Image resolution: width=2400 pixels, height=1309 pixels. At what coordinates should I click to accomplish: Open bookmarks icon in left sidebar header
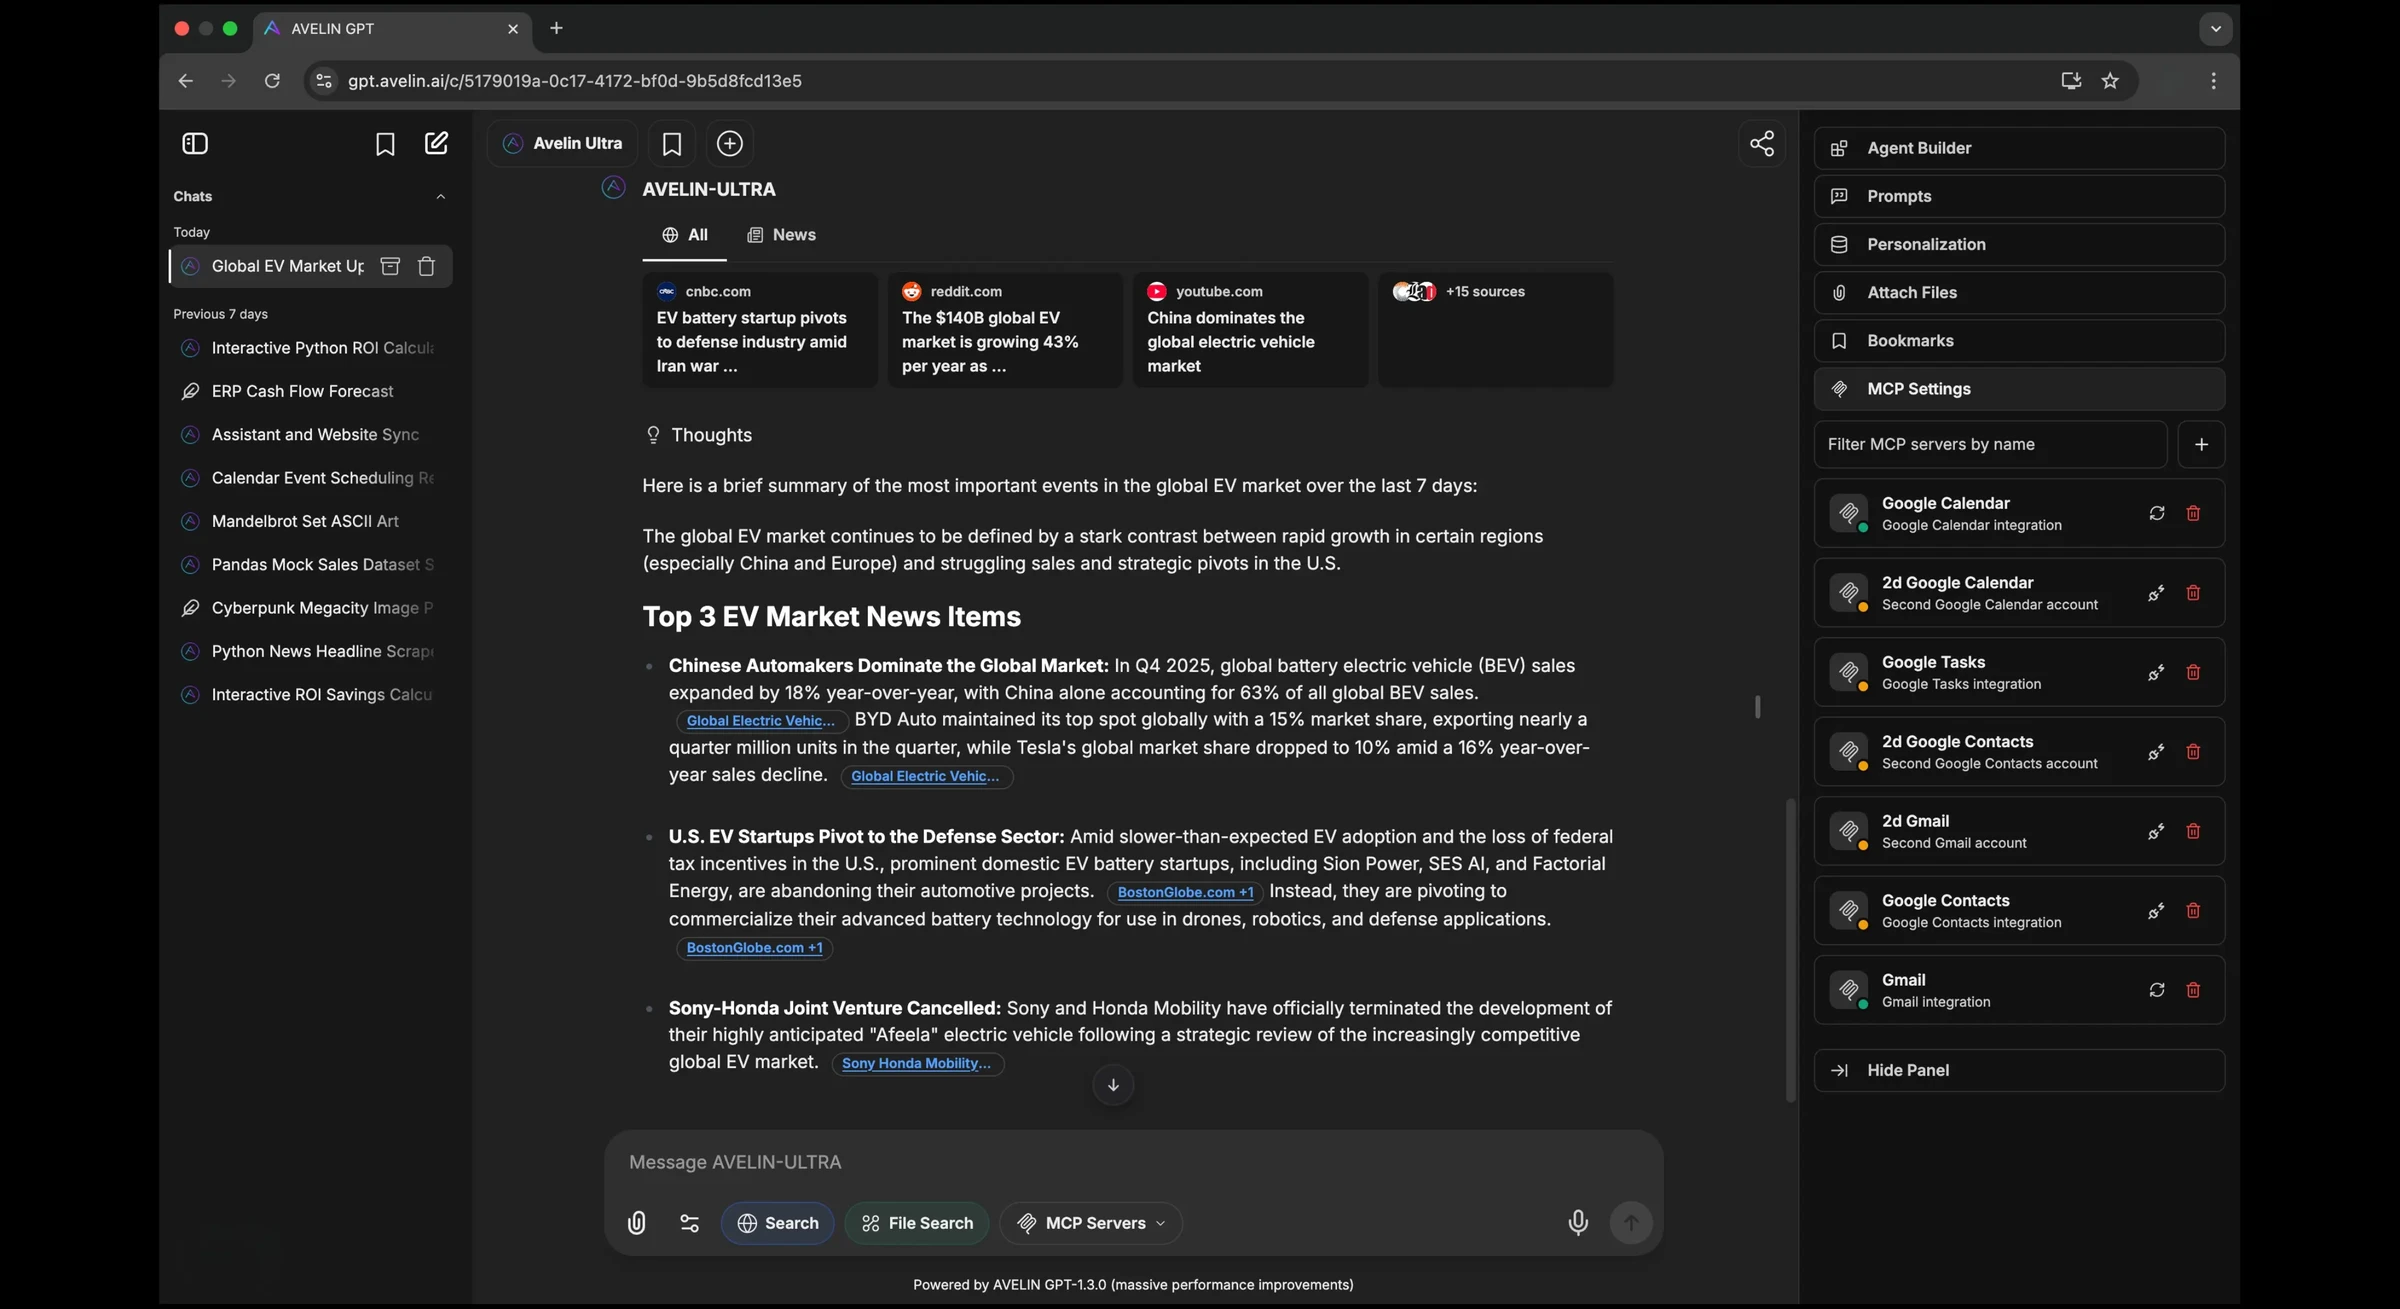[x=385, y=144]
